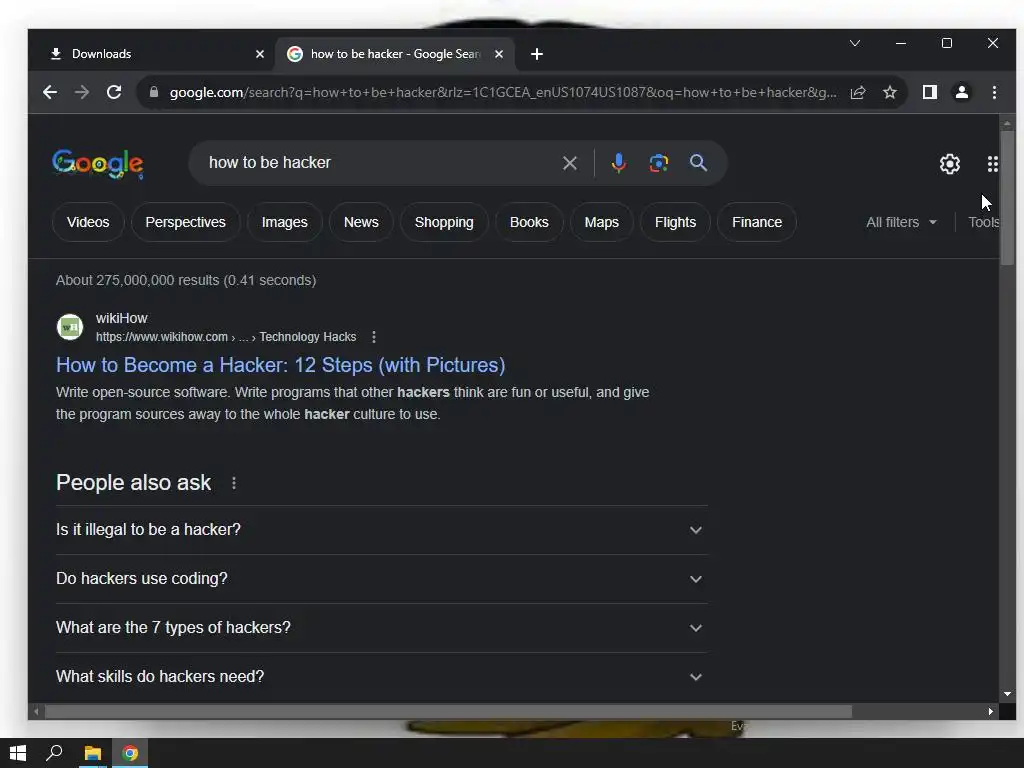Filter results by Maps
Image resolution: width=1024 pixels, height=768 pixels.
601,223
